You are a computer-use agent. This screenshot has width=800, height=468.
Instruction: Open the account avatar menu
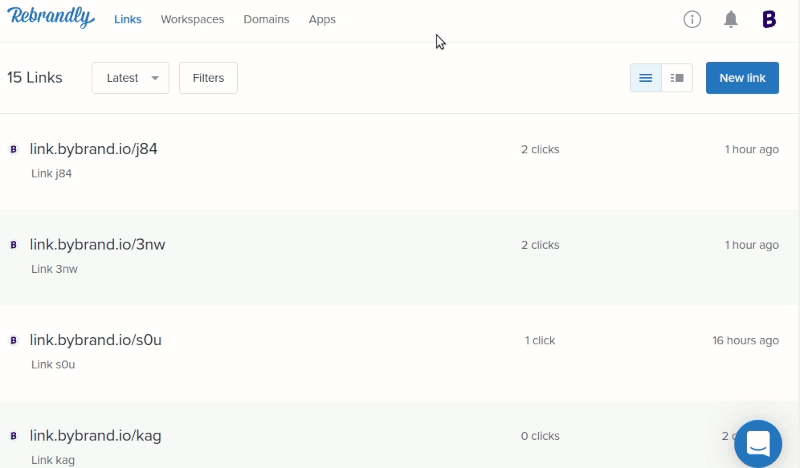[769, 19]
